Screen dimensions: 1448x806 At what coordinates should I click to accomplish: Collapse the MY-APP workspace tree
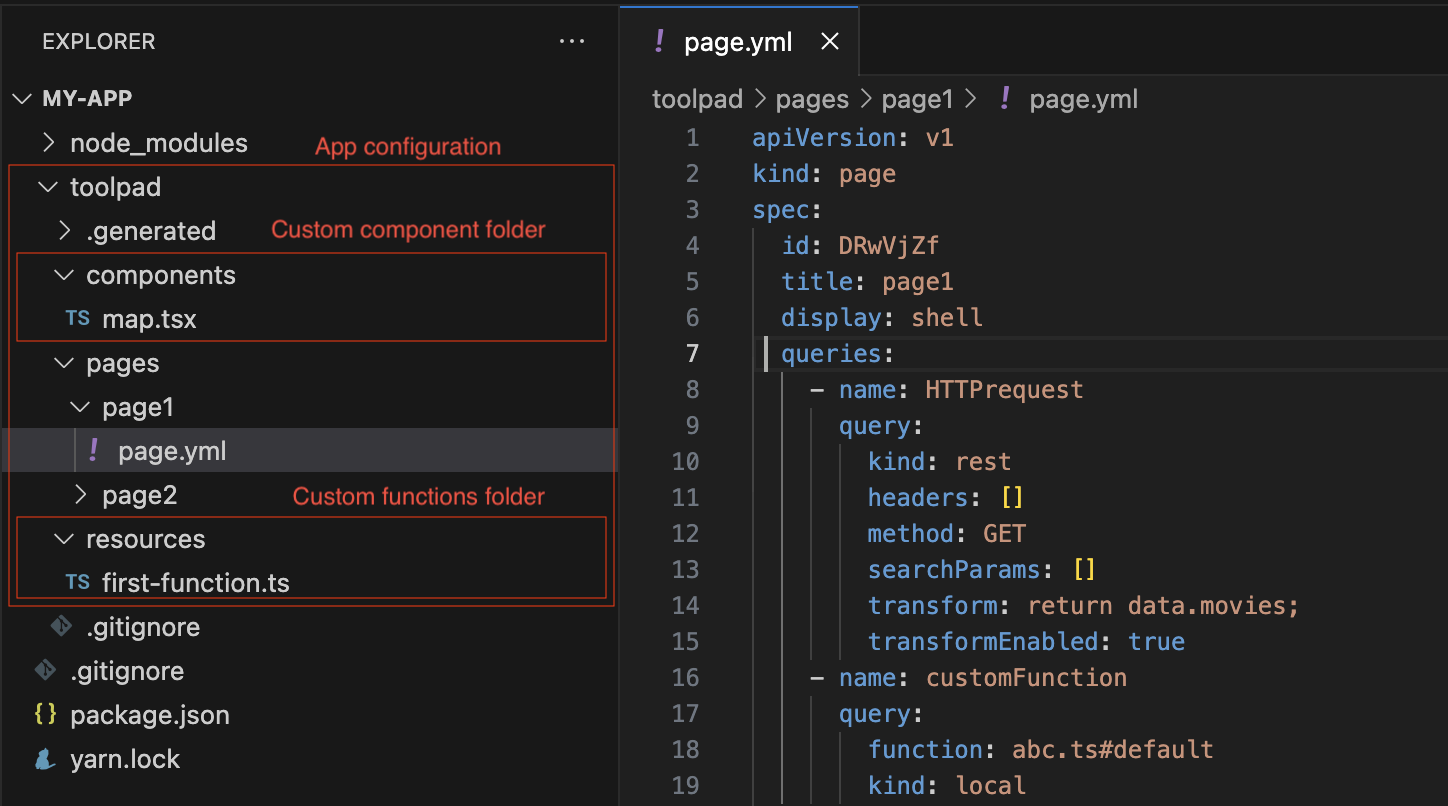[x=22, y=98]
